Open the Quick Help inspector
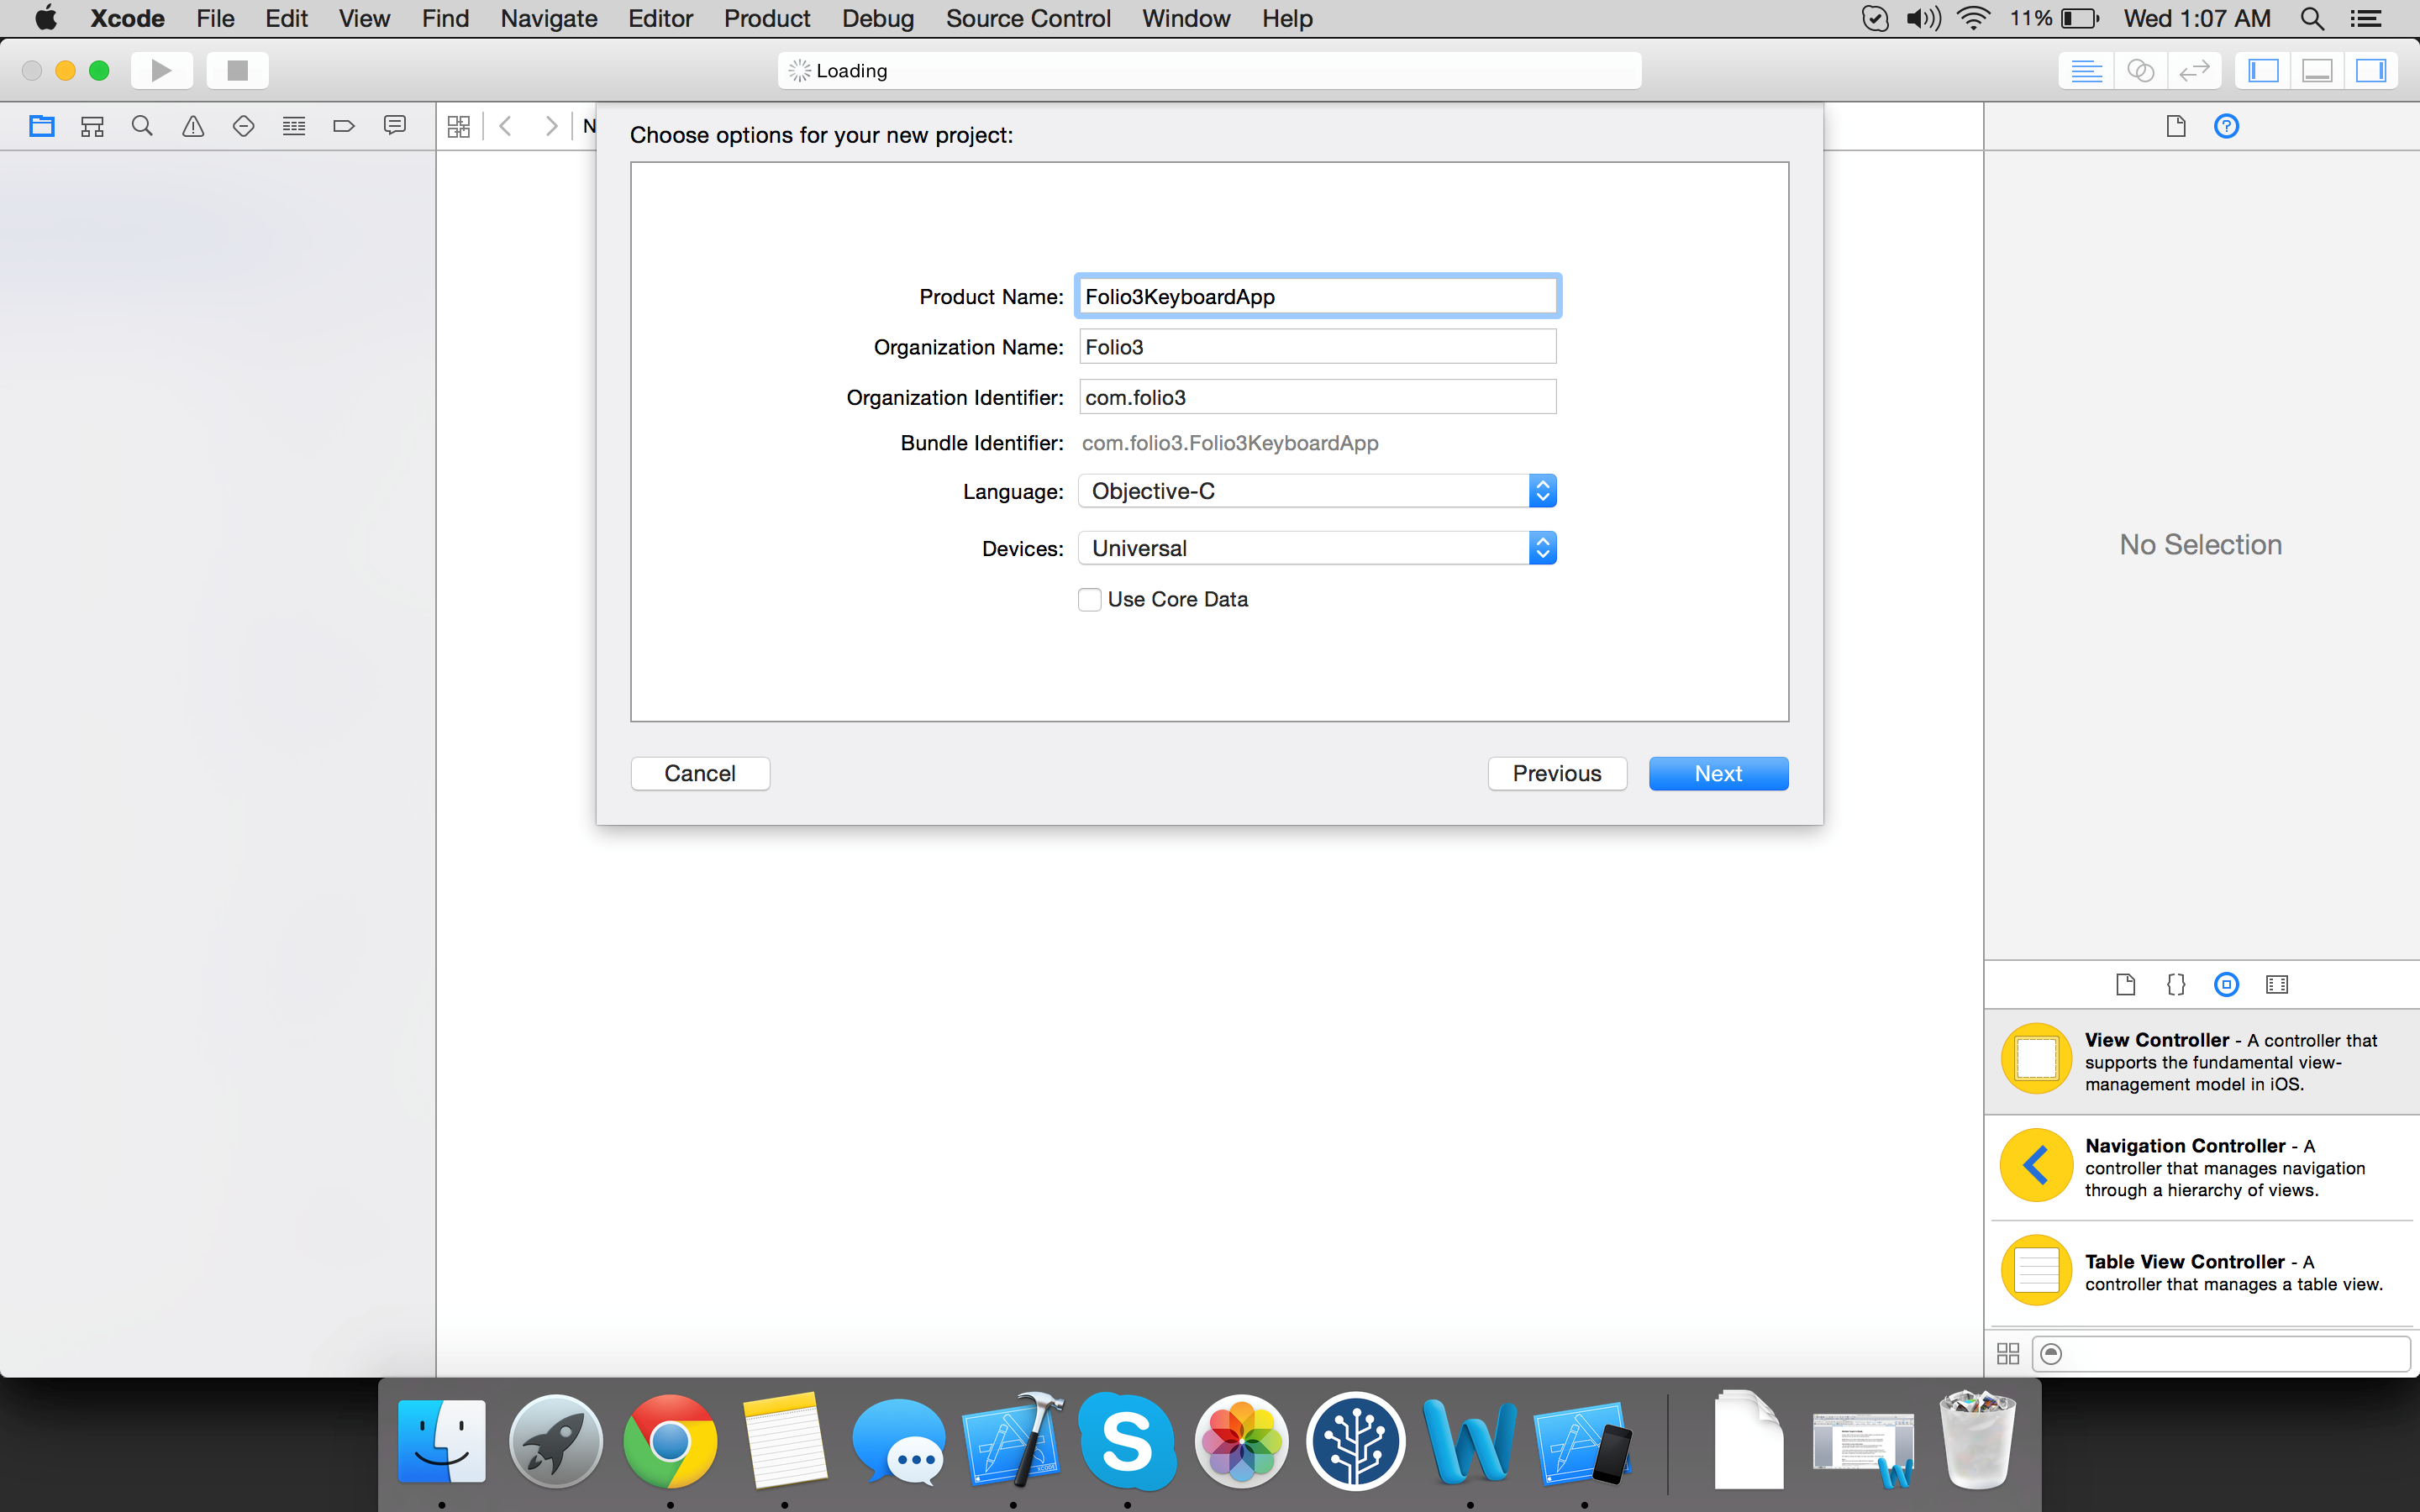This screenshot has width=2420, height=1512. click(2228, 125)
